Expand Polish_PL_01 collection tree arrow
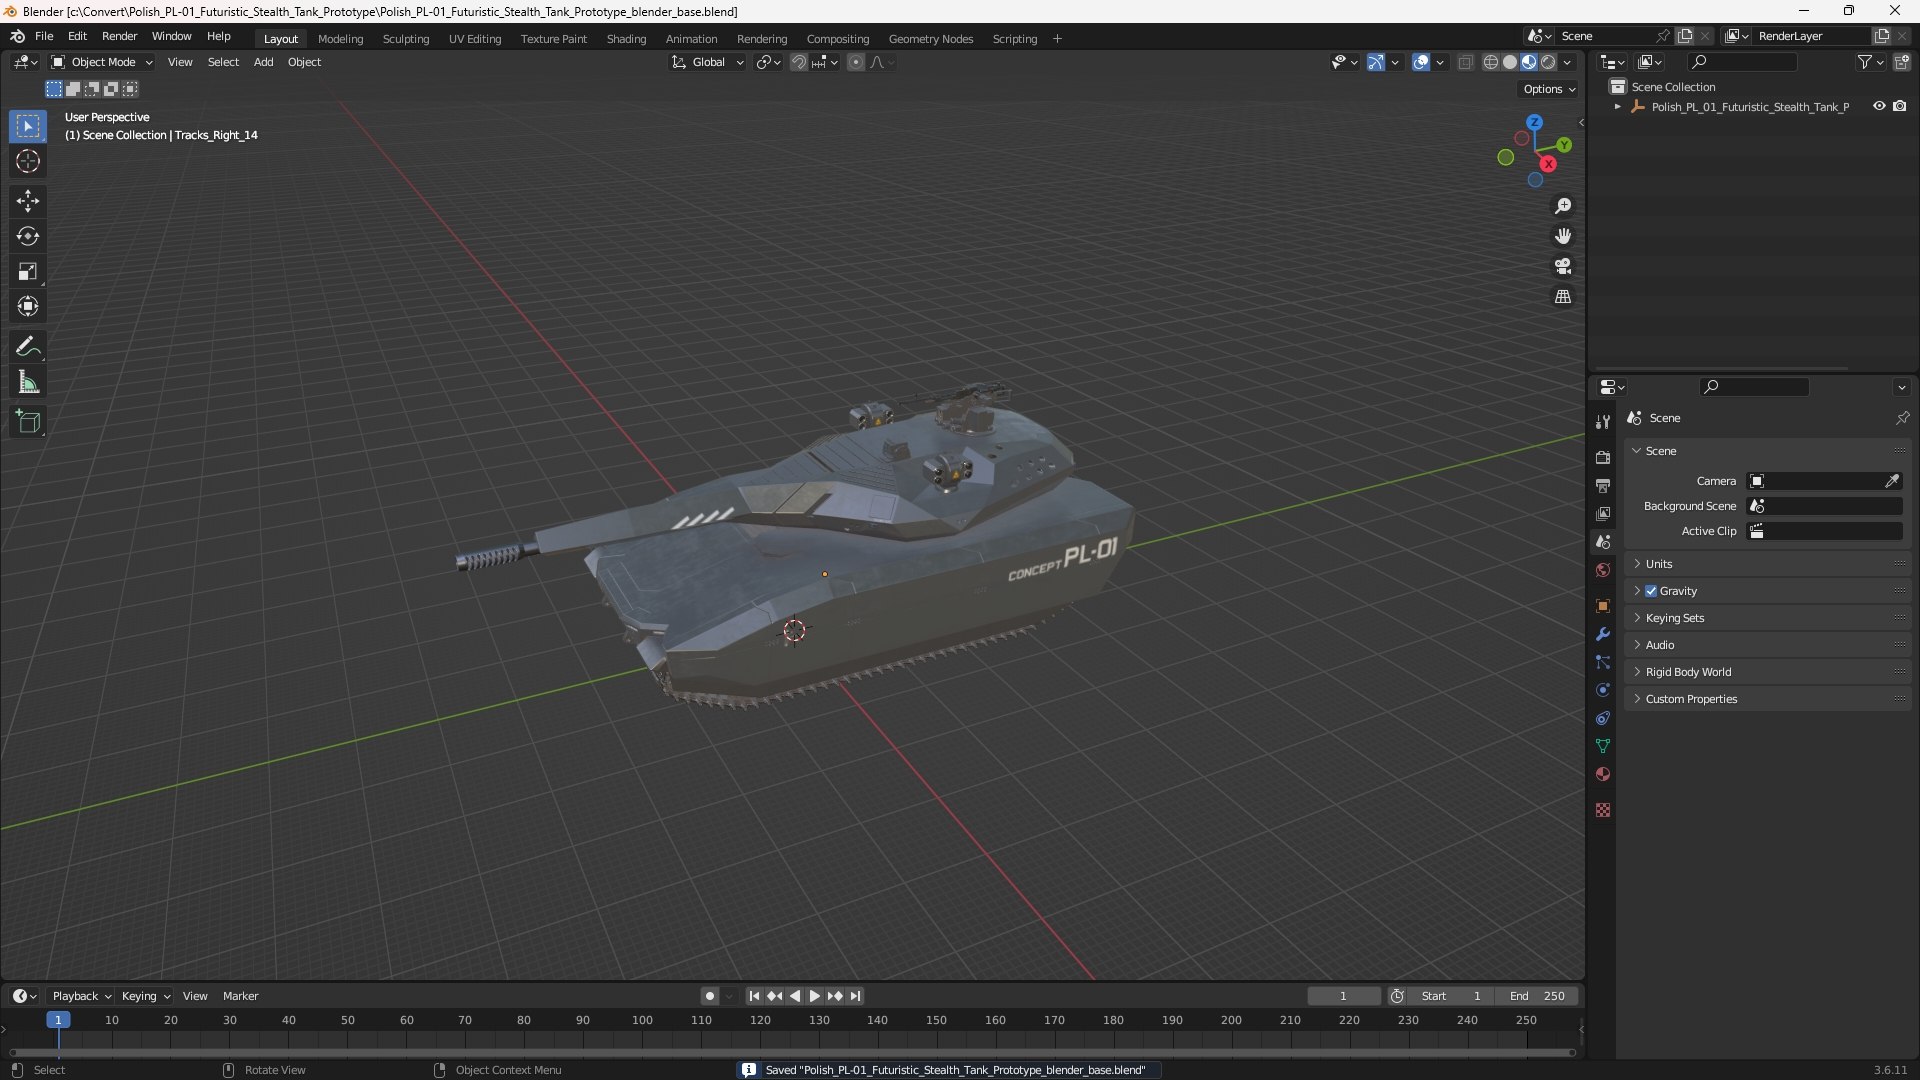Screen dimensions: 1920x1080 tap(1617, 107)
